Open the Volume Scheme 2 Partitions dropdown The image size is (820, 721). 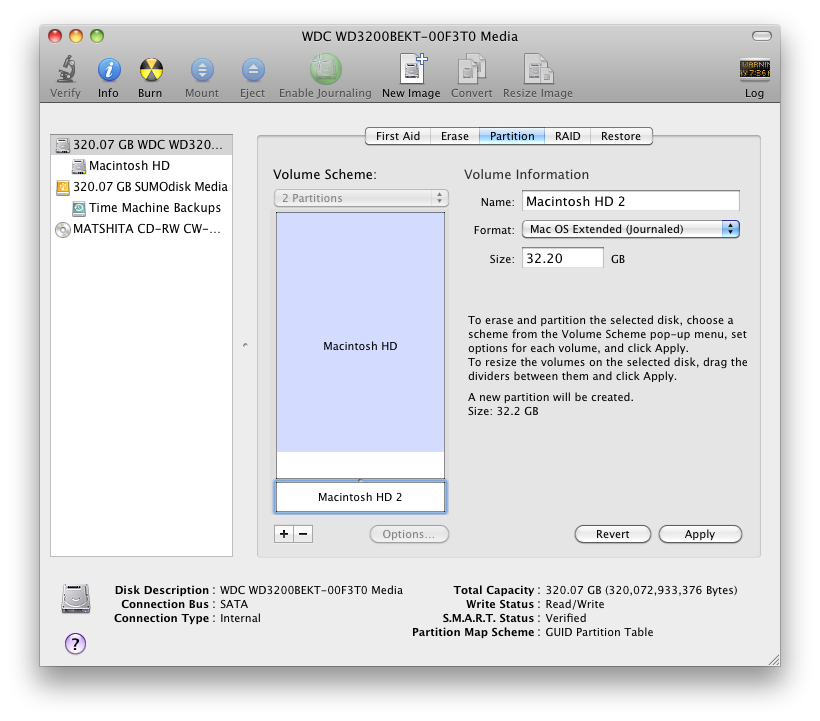point(361,198)
